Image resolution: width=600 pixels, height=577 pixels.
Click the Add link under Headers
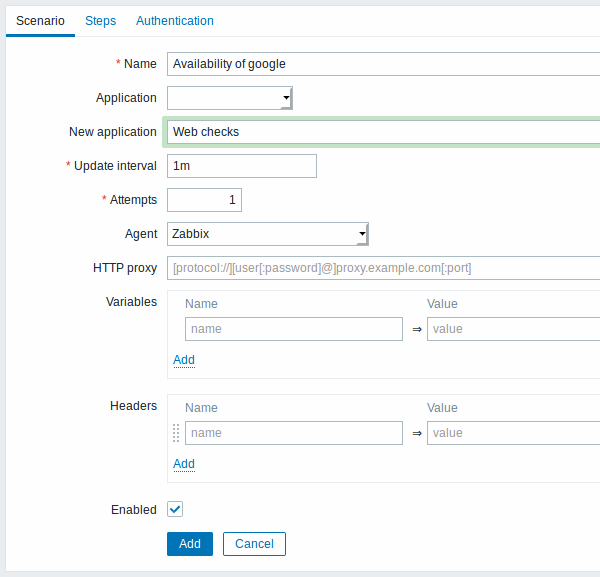[x=184, y=464]
